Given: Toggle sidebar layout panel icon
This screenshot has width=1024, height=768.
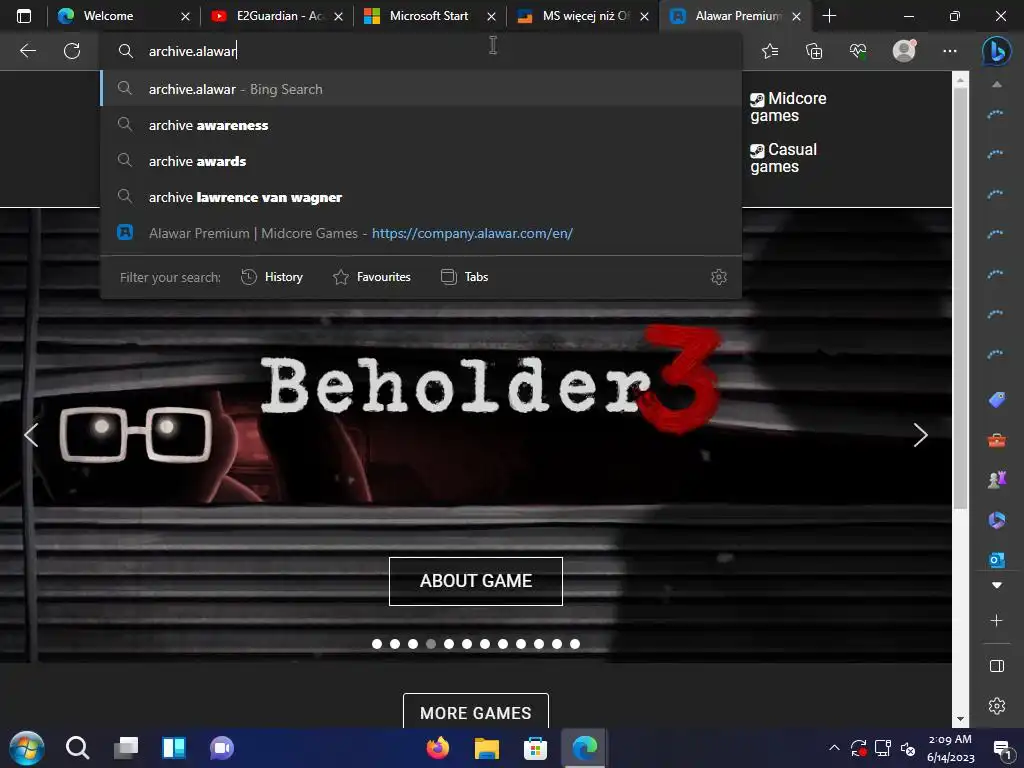Looking at the screenshot, I should pyautogui.click(x=997, y=666).
